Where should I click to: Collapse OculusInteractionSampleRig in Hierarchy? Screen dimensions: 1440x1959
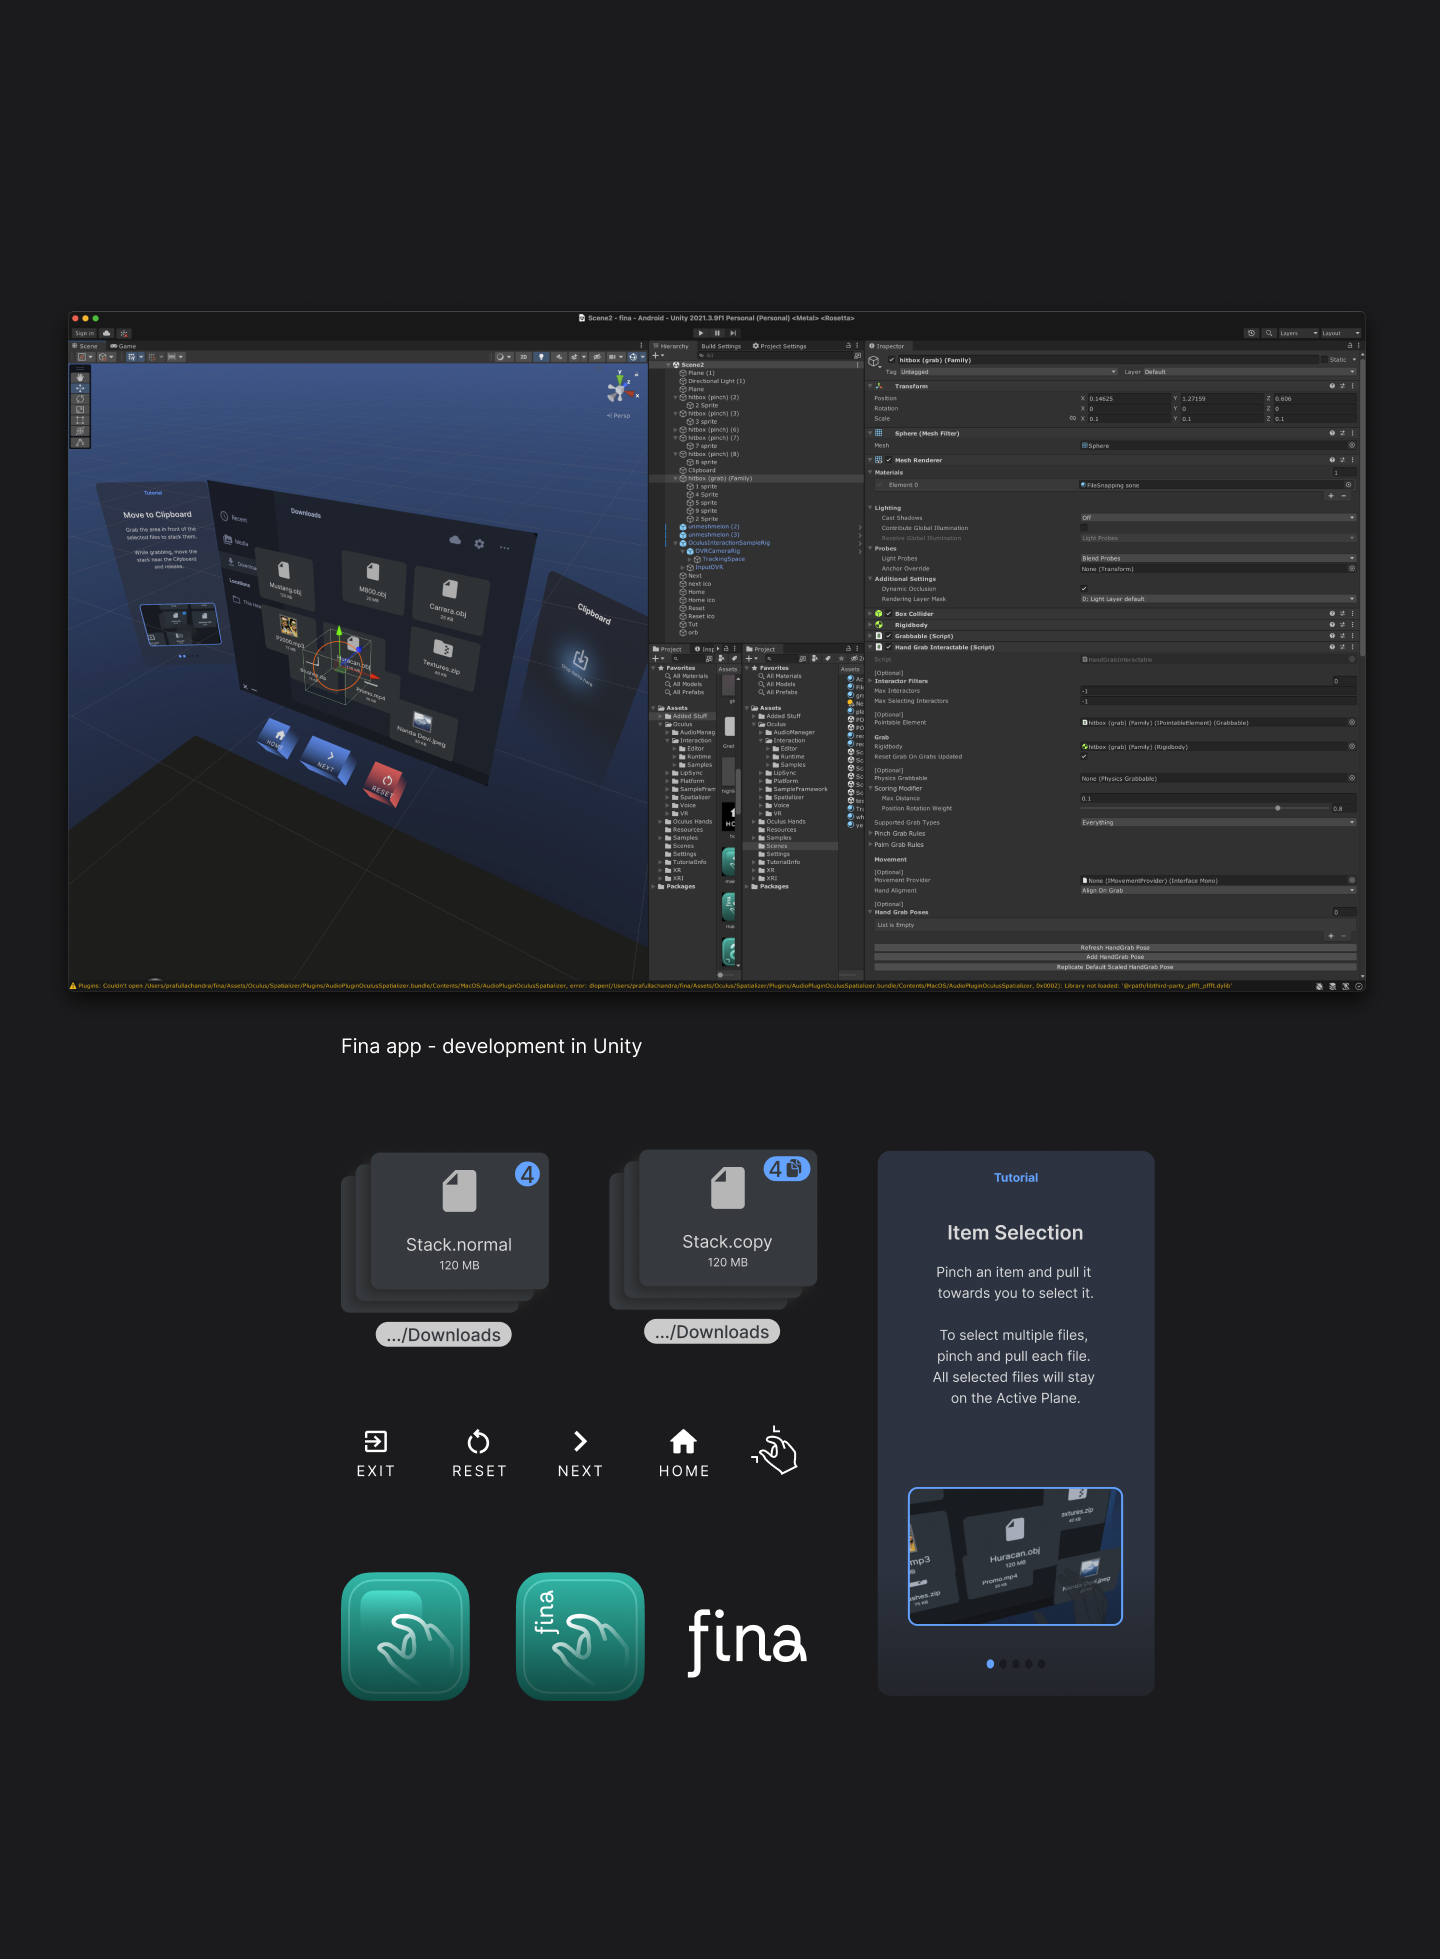[x=675, y=543]
